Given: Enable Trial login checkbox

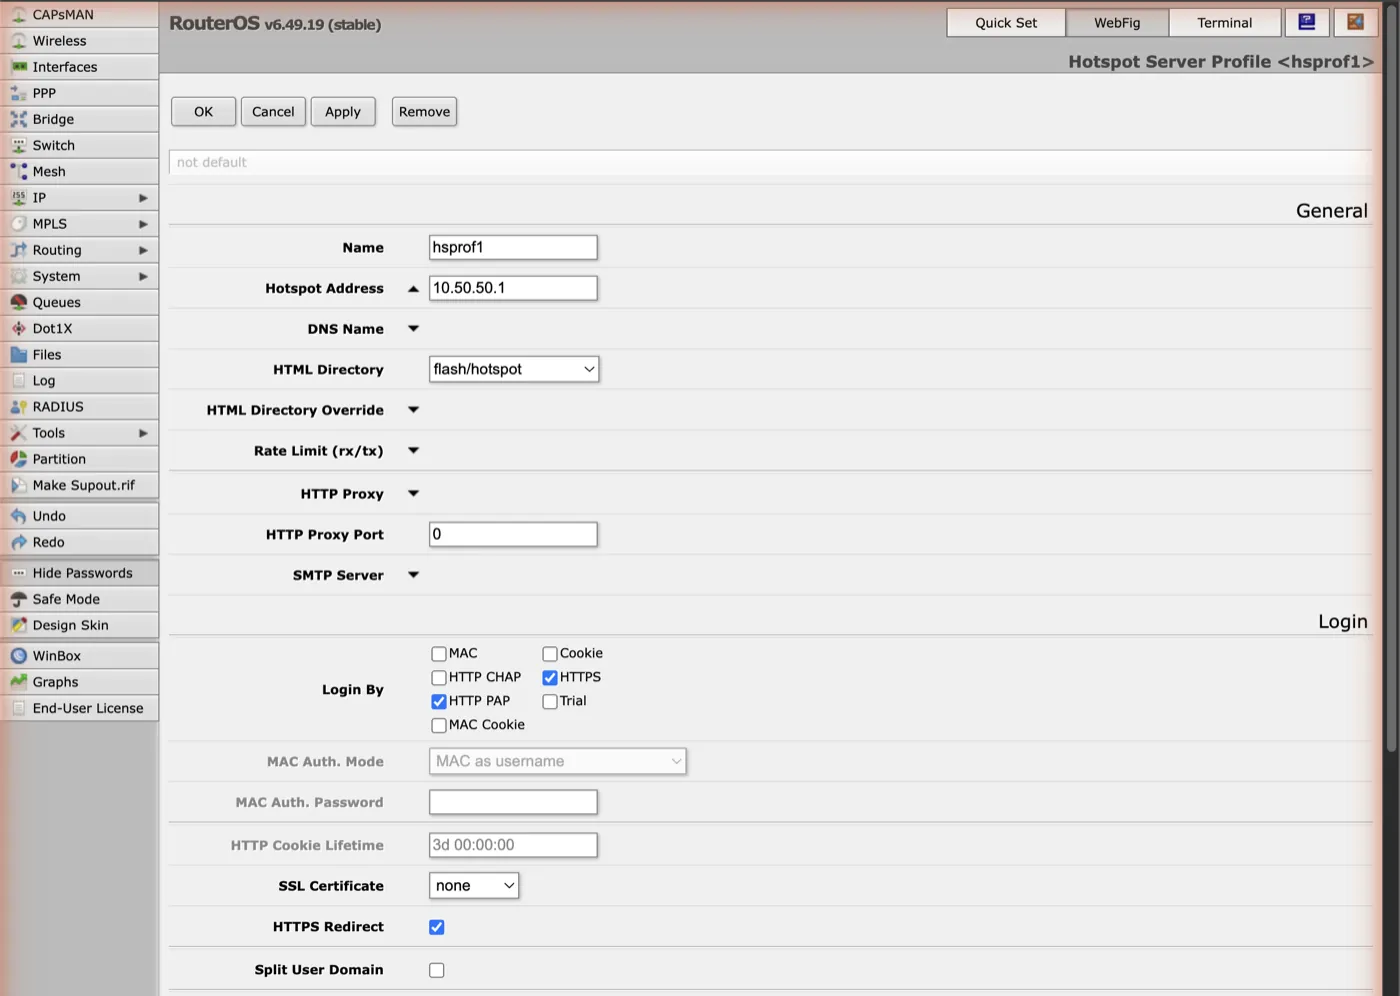Looking at the screenshot, I should pyautogui.click(x=550, y=702).
